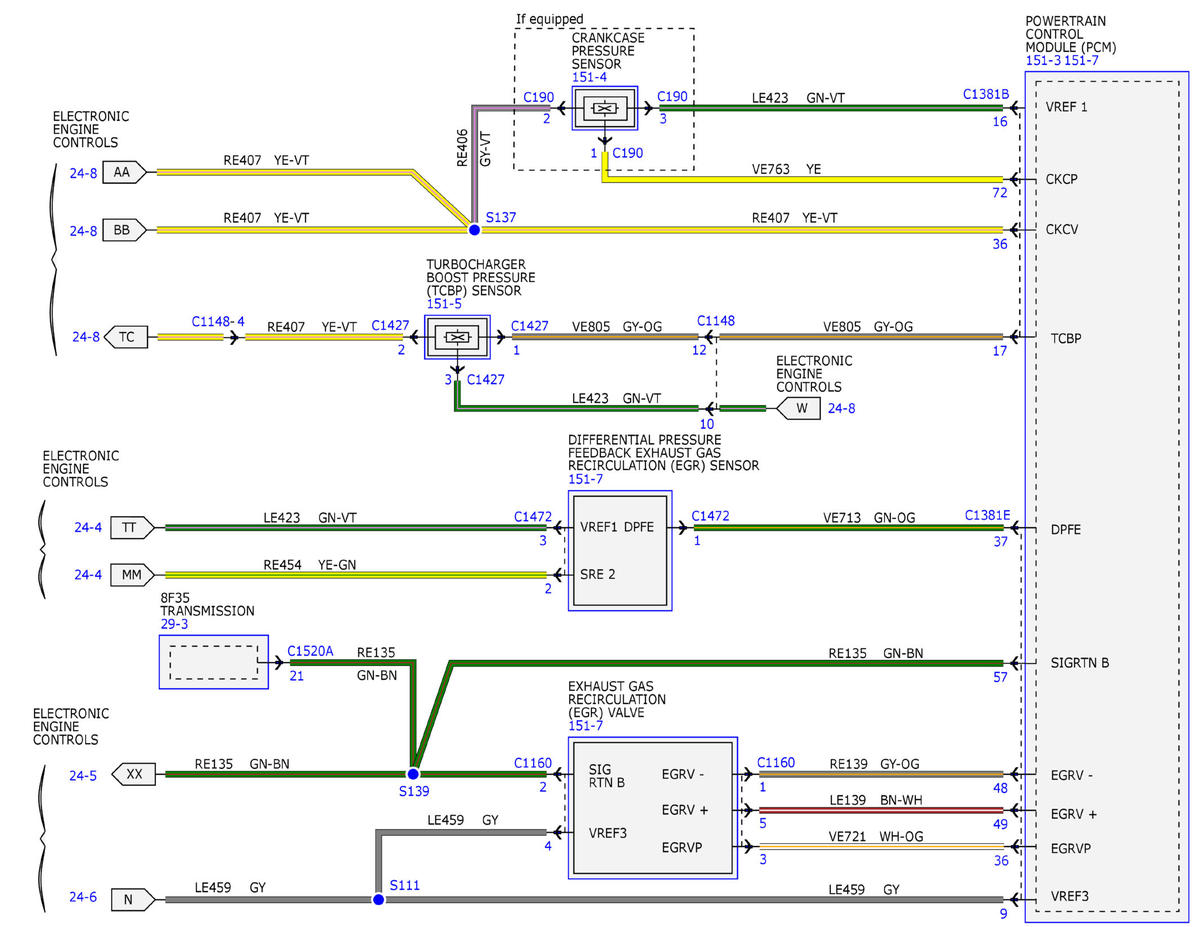
Task: Open the C1381B connector link
Action: pos(986,94)
